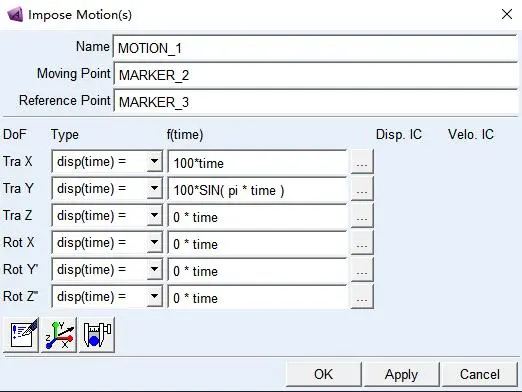Open function builder for Rot X
Viewport: 522px width, 392px height.
click(362, 243)
